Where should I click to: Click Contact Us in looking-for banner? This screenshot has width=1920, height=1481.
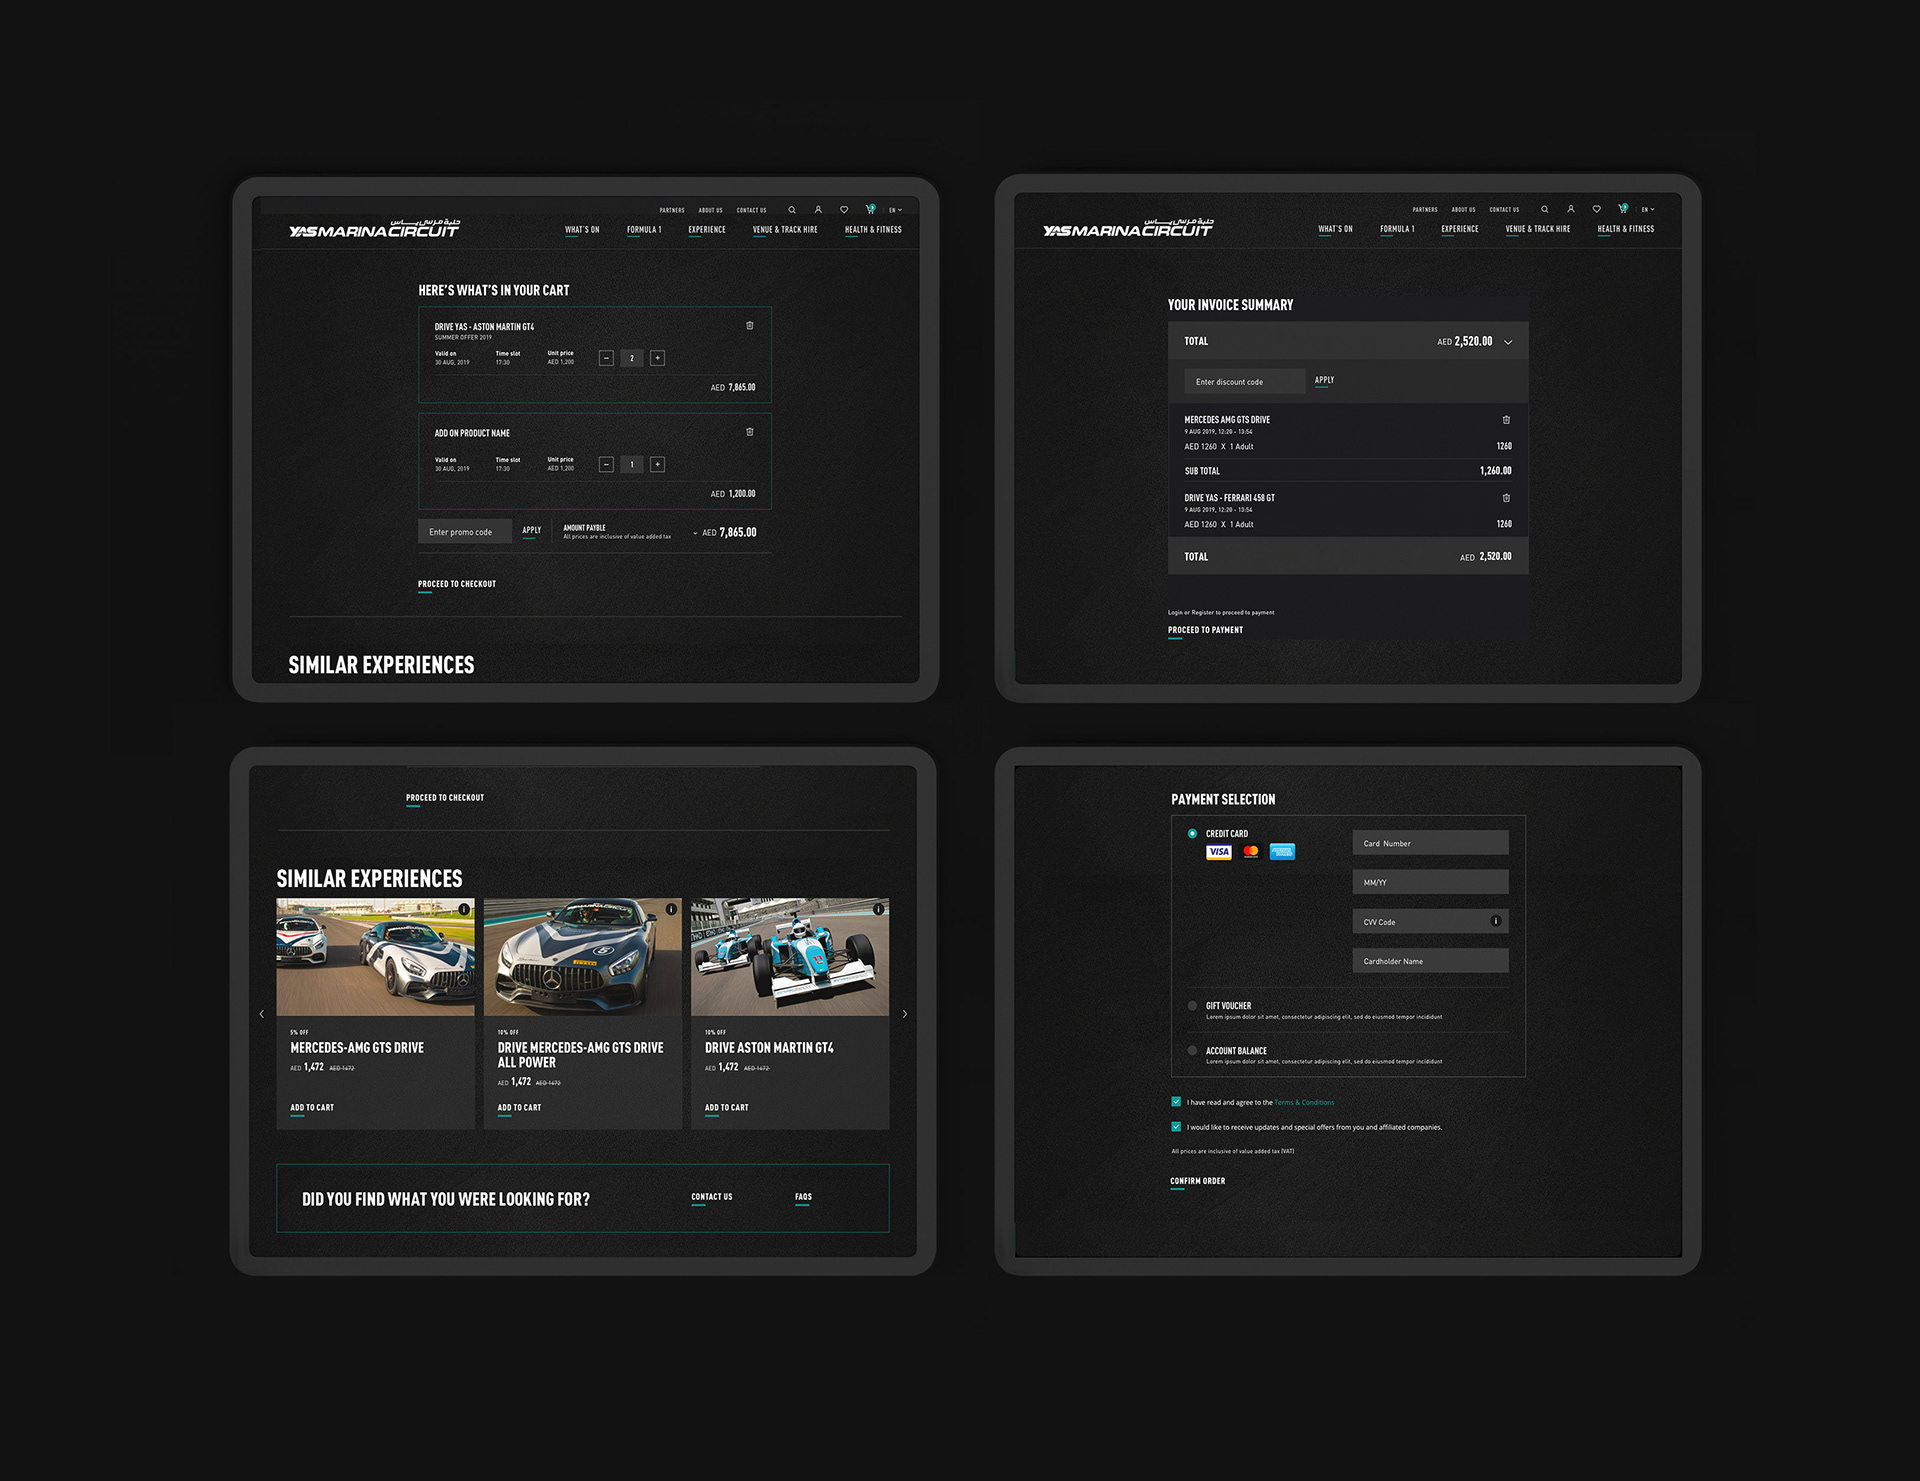(711, 1197)
